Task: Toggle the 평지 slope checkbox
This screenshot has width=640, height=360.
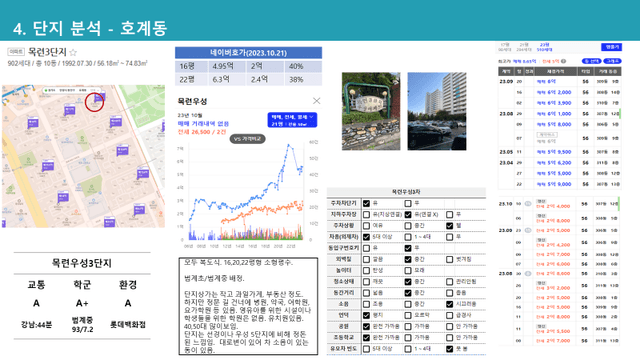Action: (367, 315)
